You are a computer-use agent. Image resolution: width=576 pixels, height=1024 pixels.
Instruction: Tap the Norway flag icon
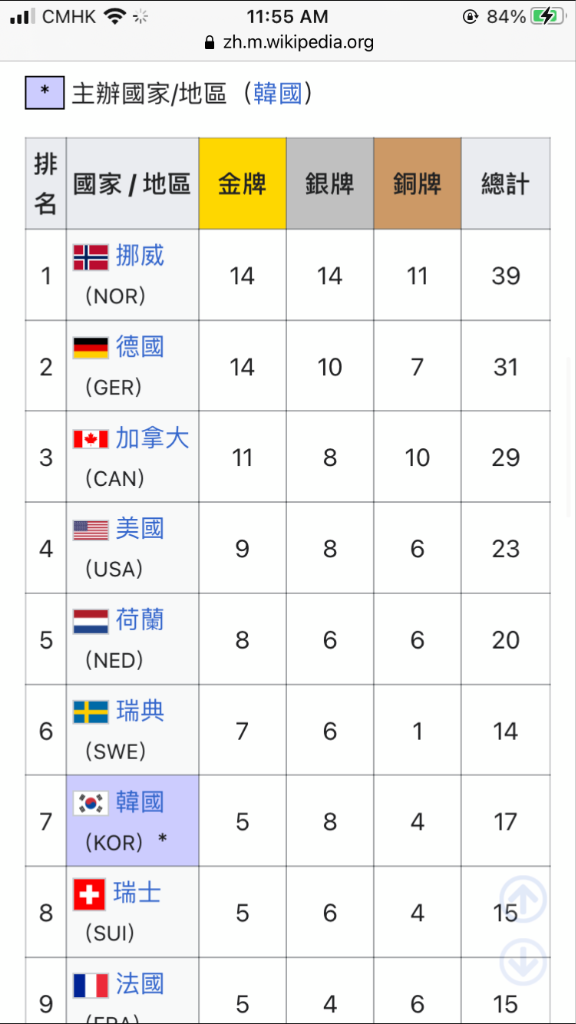pos(90,257)
